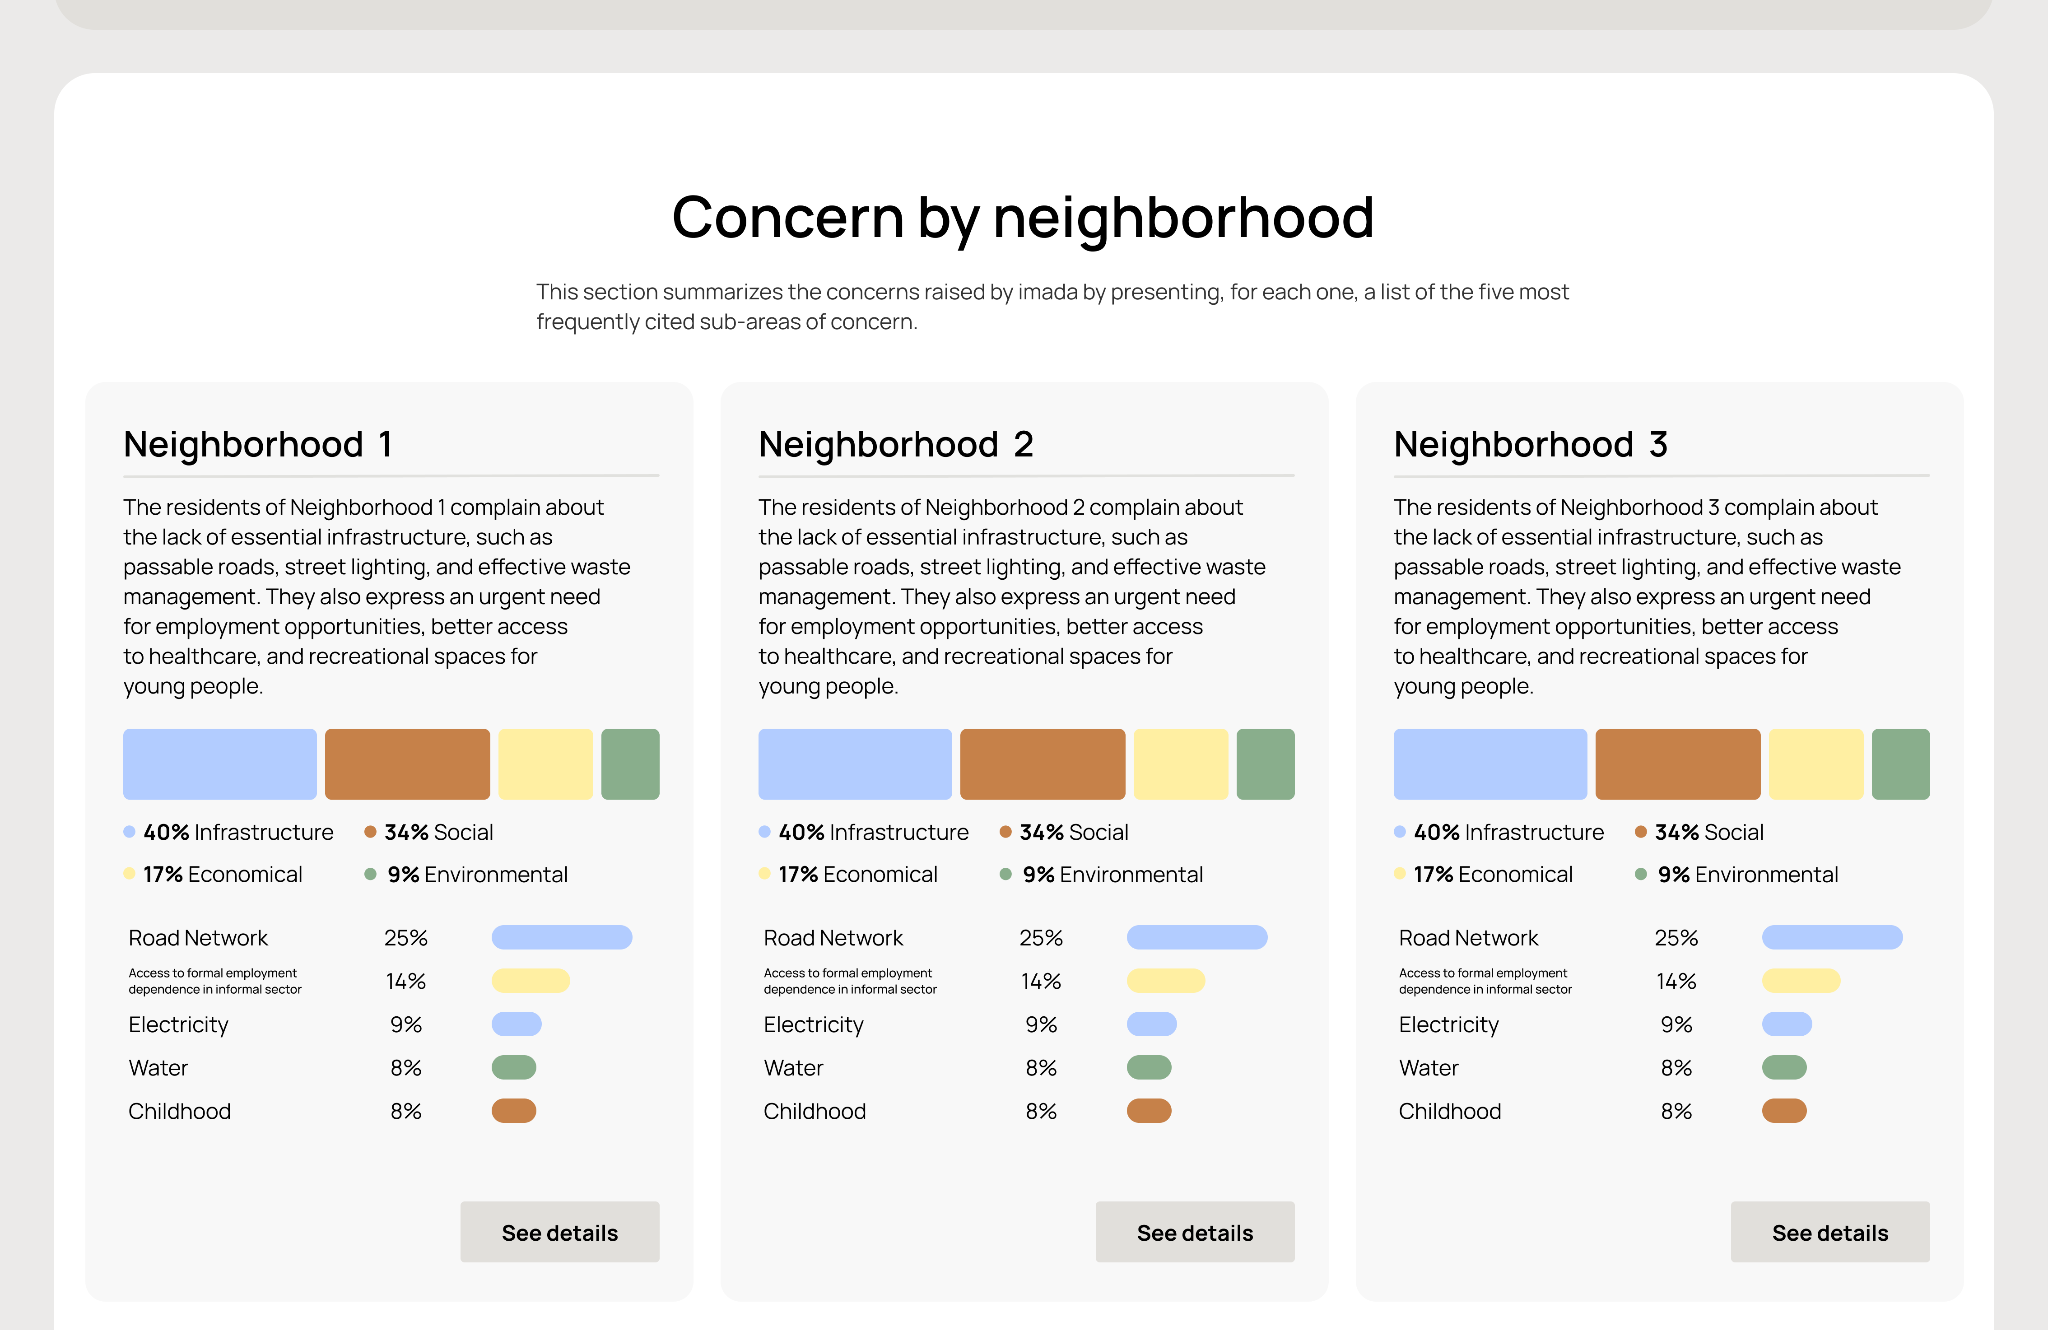Open details for Neighborhood 1
Screen dimensions: 2048x1330
[560, 1232]
